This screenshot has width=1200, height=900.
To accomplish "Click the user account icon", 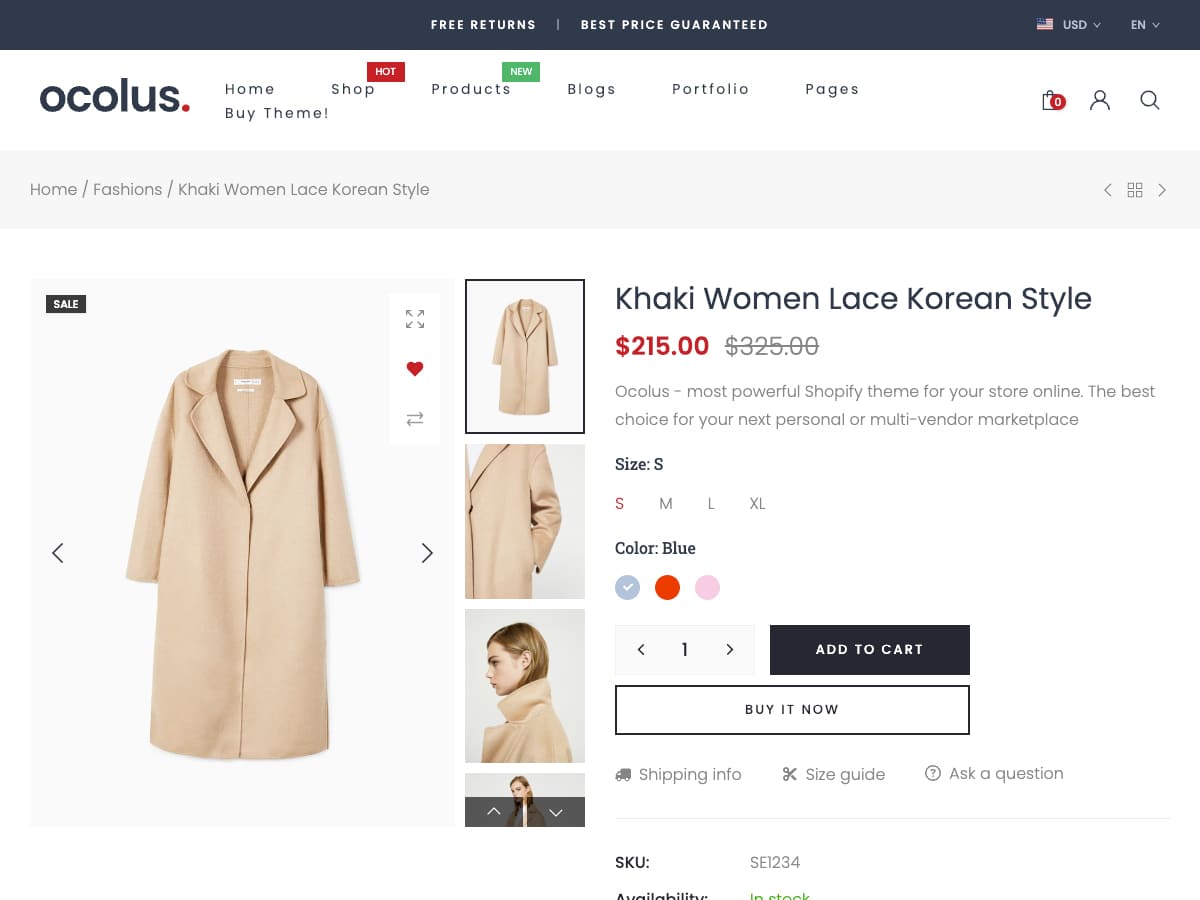I will (x=1100, y=100).
